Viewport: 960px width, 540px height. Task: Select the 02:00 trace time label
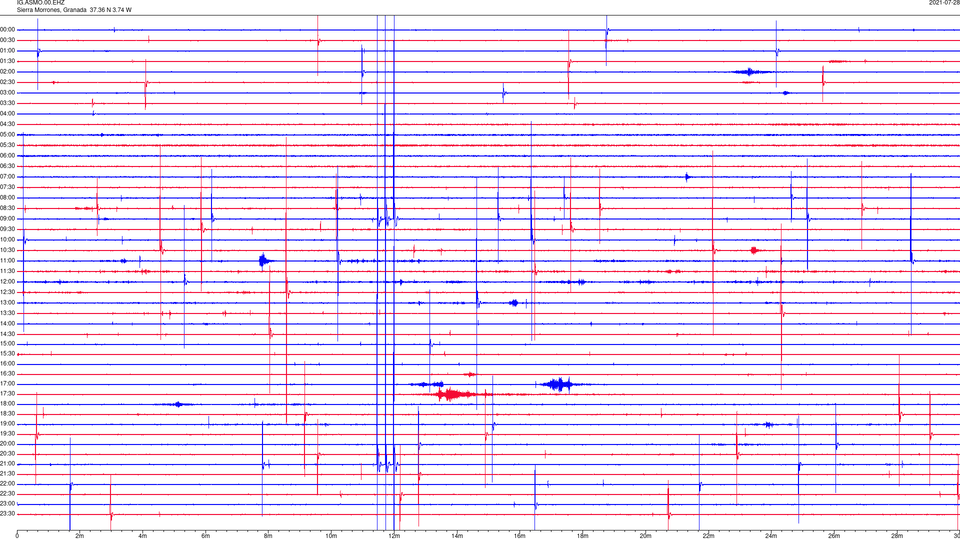pos(8,72)
